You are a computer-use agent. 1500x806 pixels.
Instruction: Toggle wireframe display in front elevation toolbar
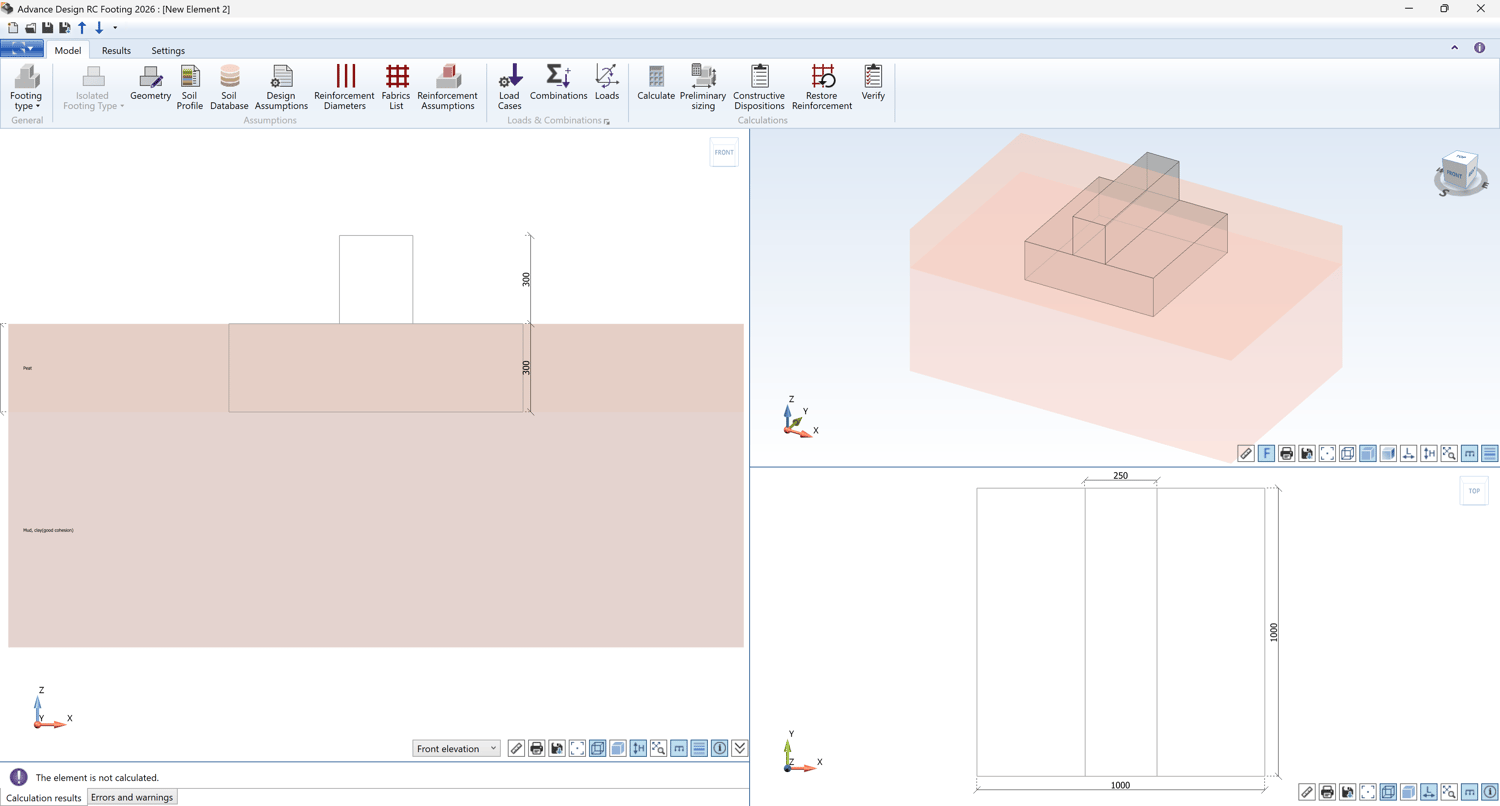tap(597, 749)
